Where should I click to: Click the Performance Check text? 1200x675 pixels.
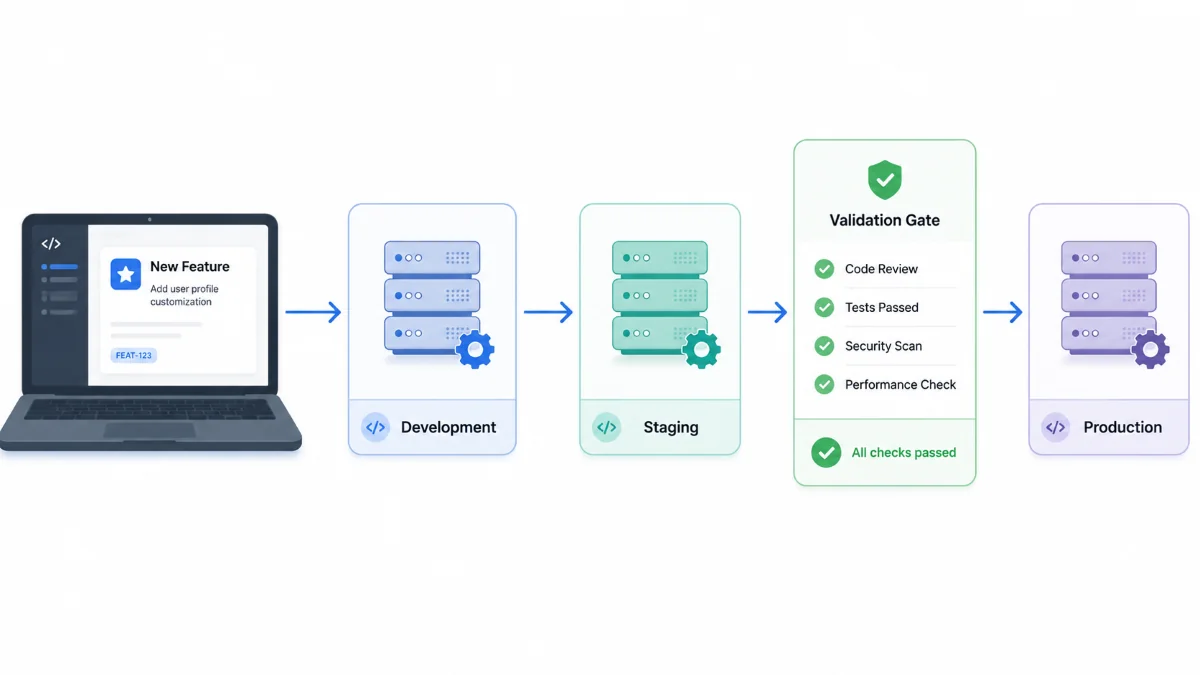(x=901, y=384)
